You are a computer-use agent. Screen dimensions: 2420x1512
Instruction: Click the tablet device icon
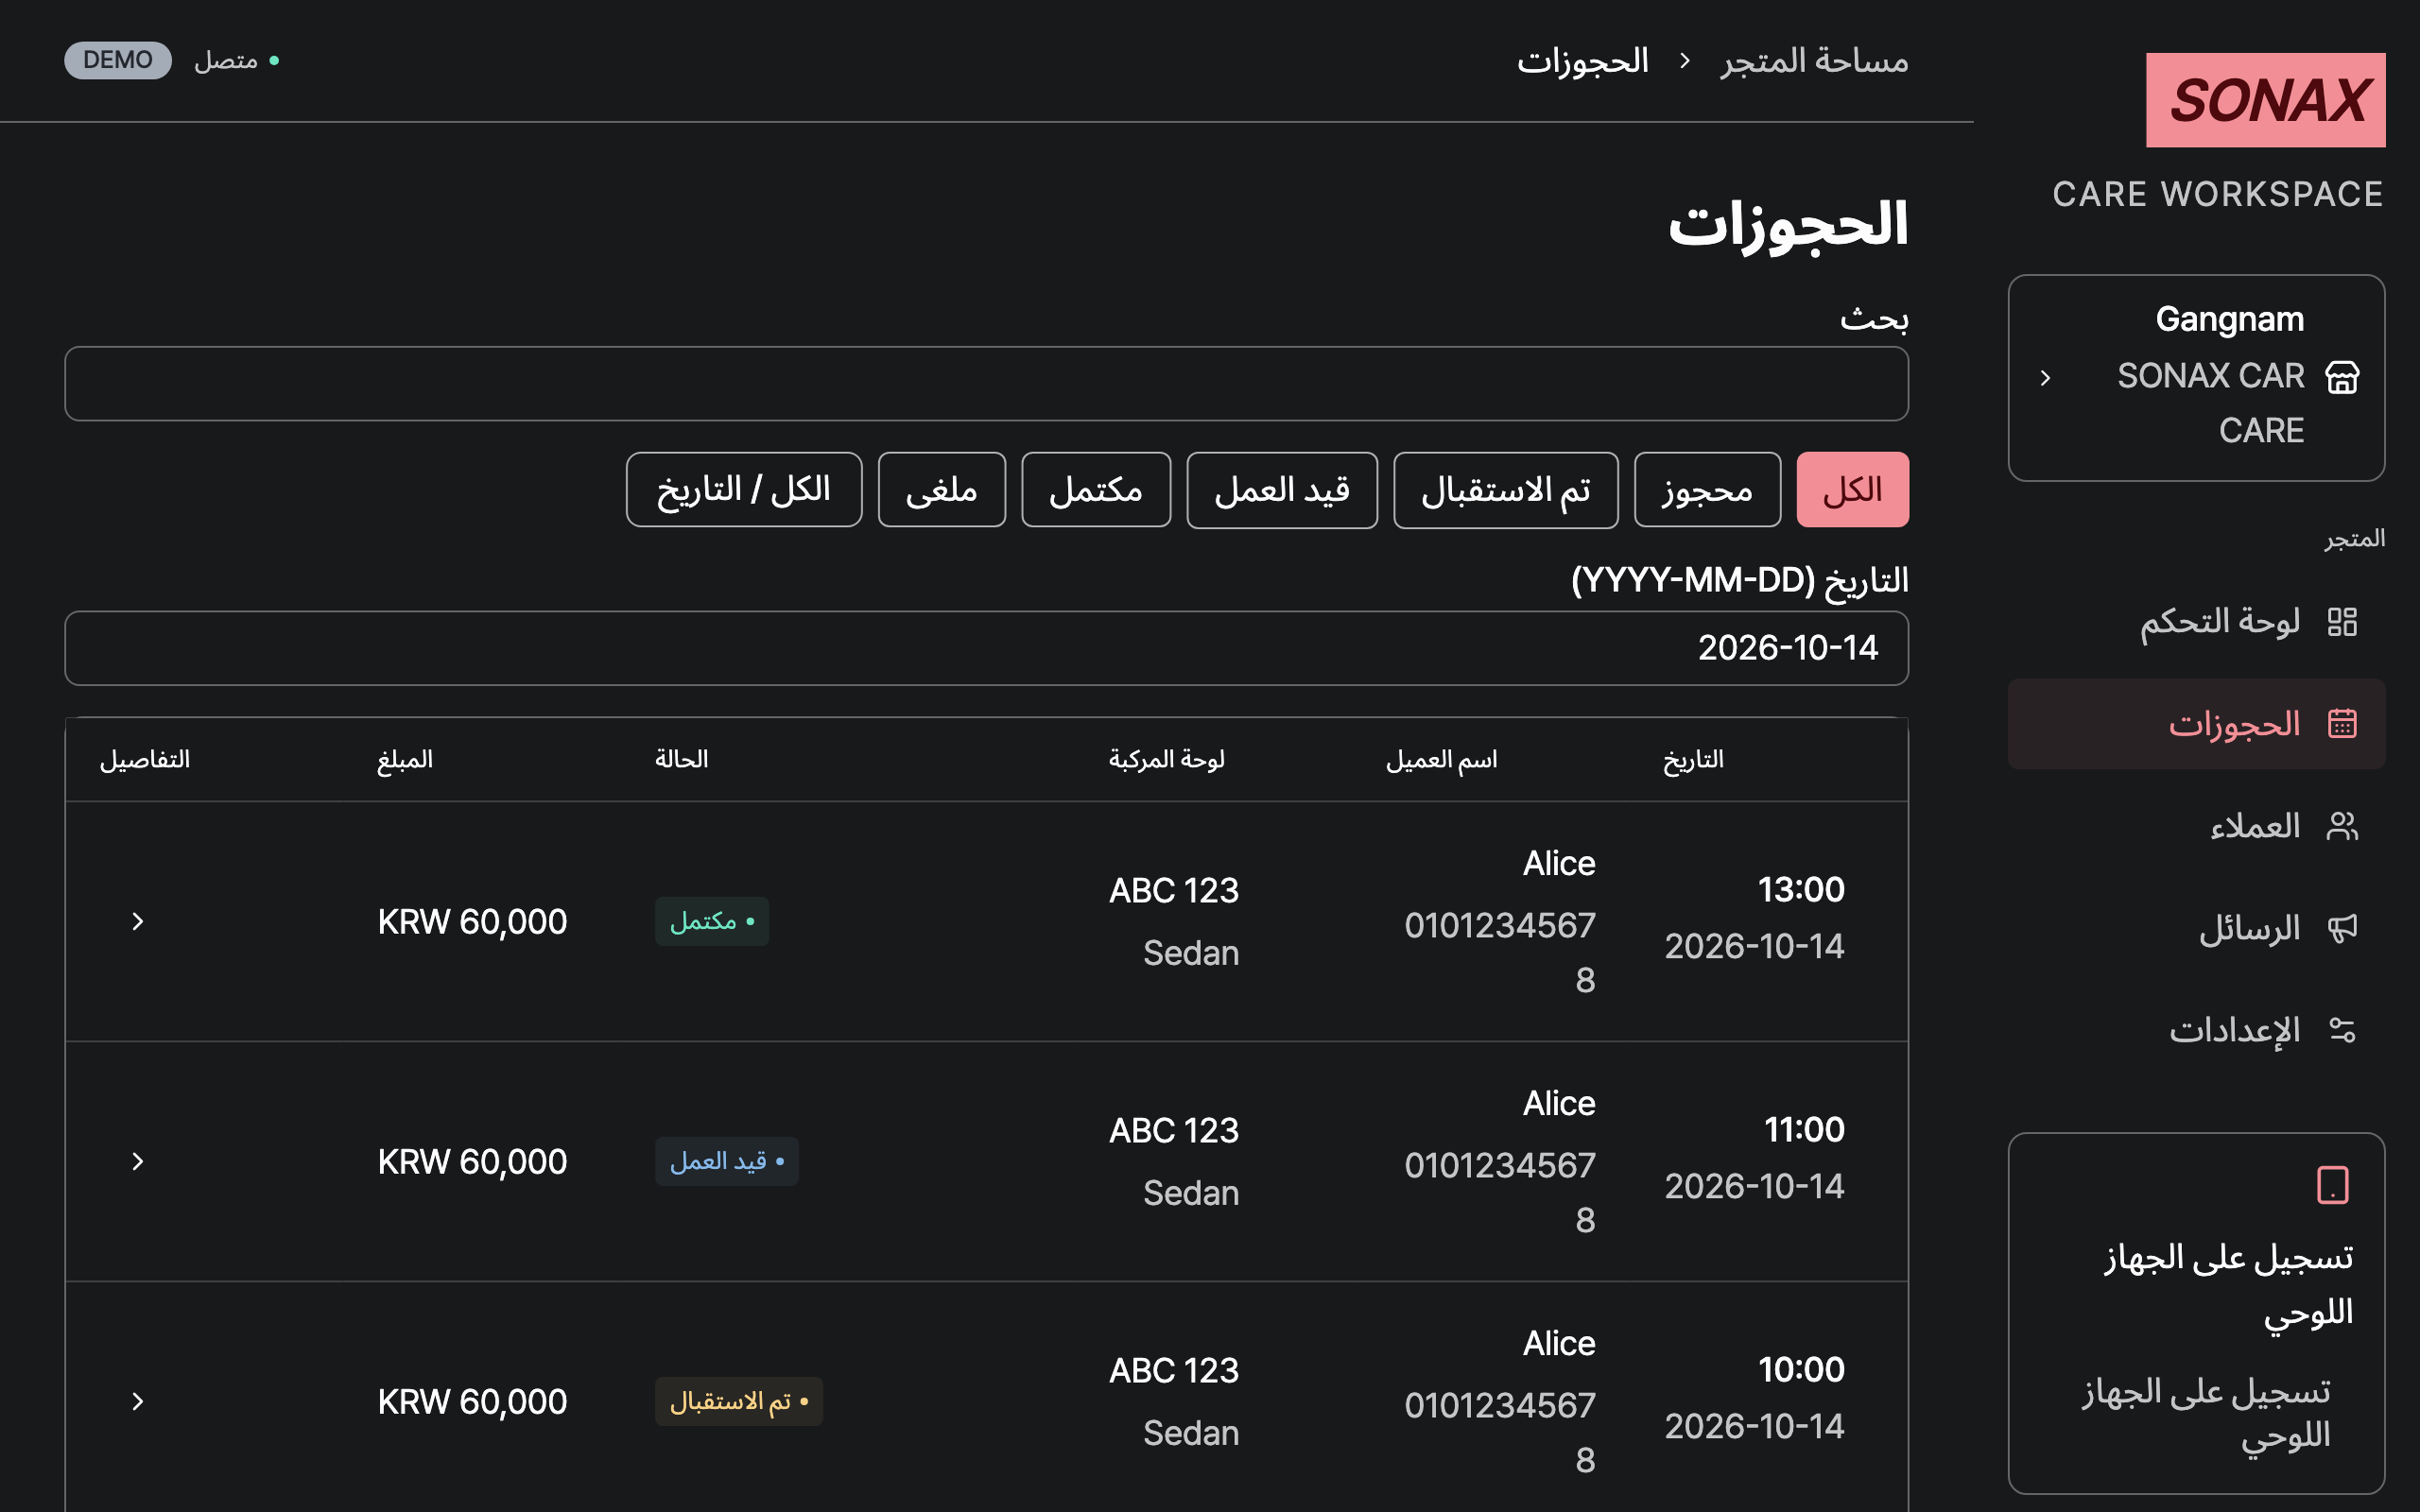2332,1185
